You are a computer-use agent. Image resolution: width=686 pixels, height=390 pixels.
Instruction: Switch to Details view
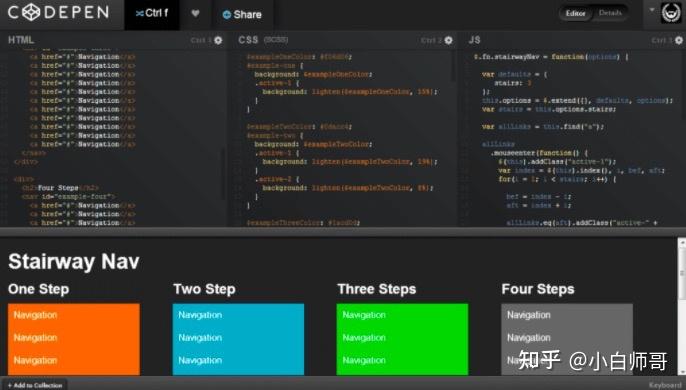610,13
